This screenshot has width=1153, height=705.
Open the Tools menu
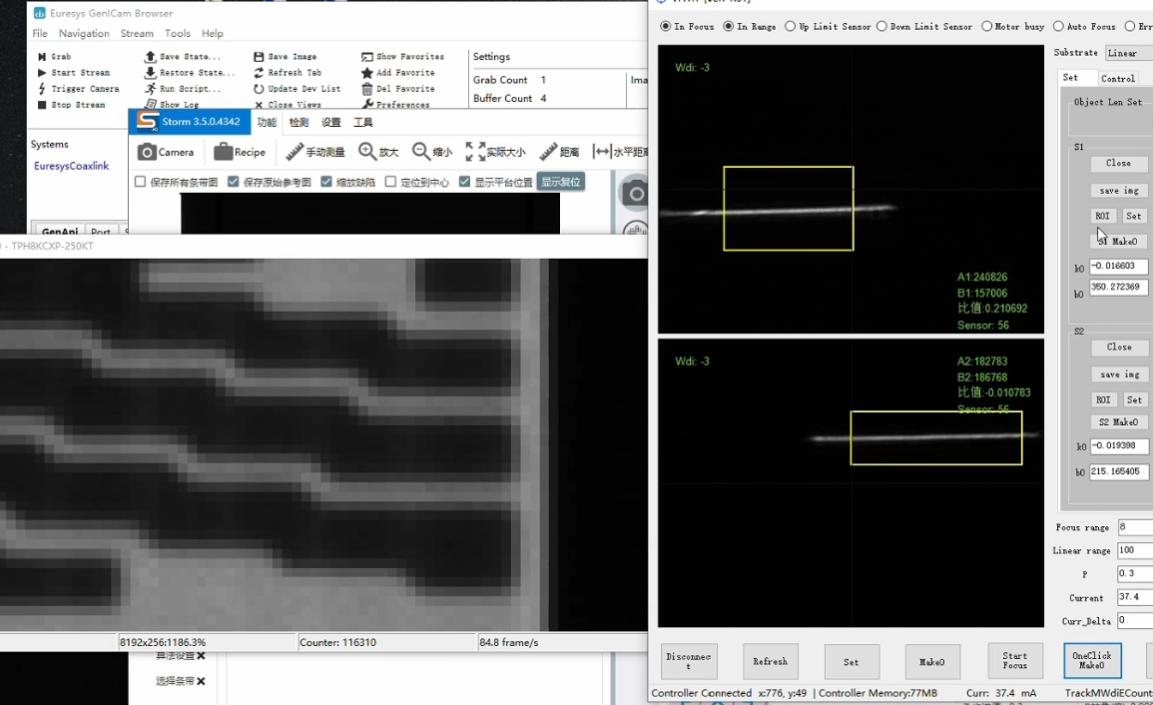coord(177,33)
